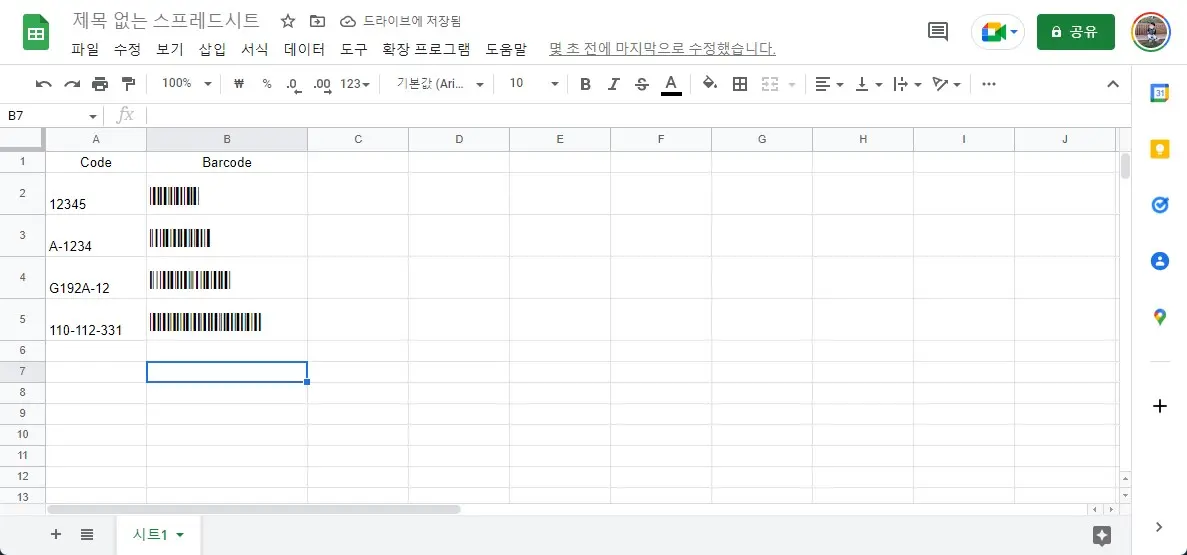This screenshot has width=1187, height=555.
Task: Open Keep notes in side panel
Action: pos(1159,149)
